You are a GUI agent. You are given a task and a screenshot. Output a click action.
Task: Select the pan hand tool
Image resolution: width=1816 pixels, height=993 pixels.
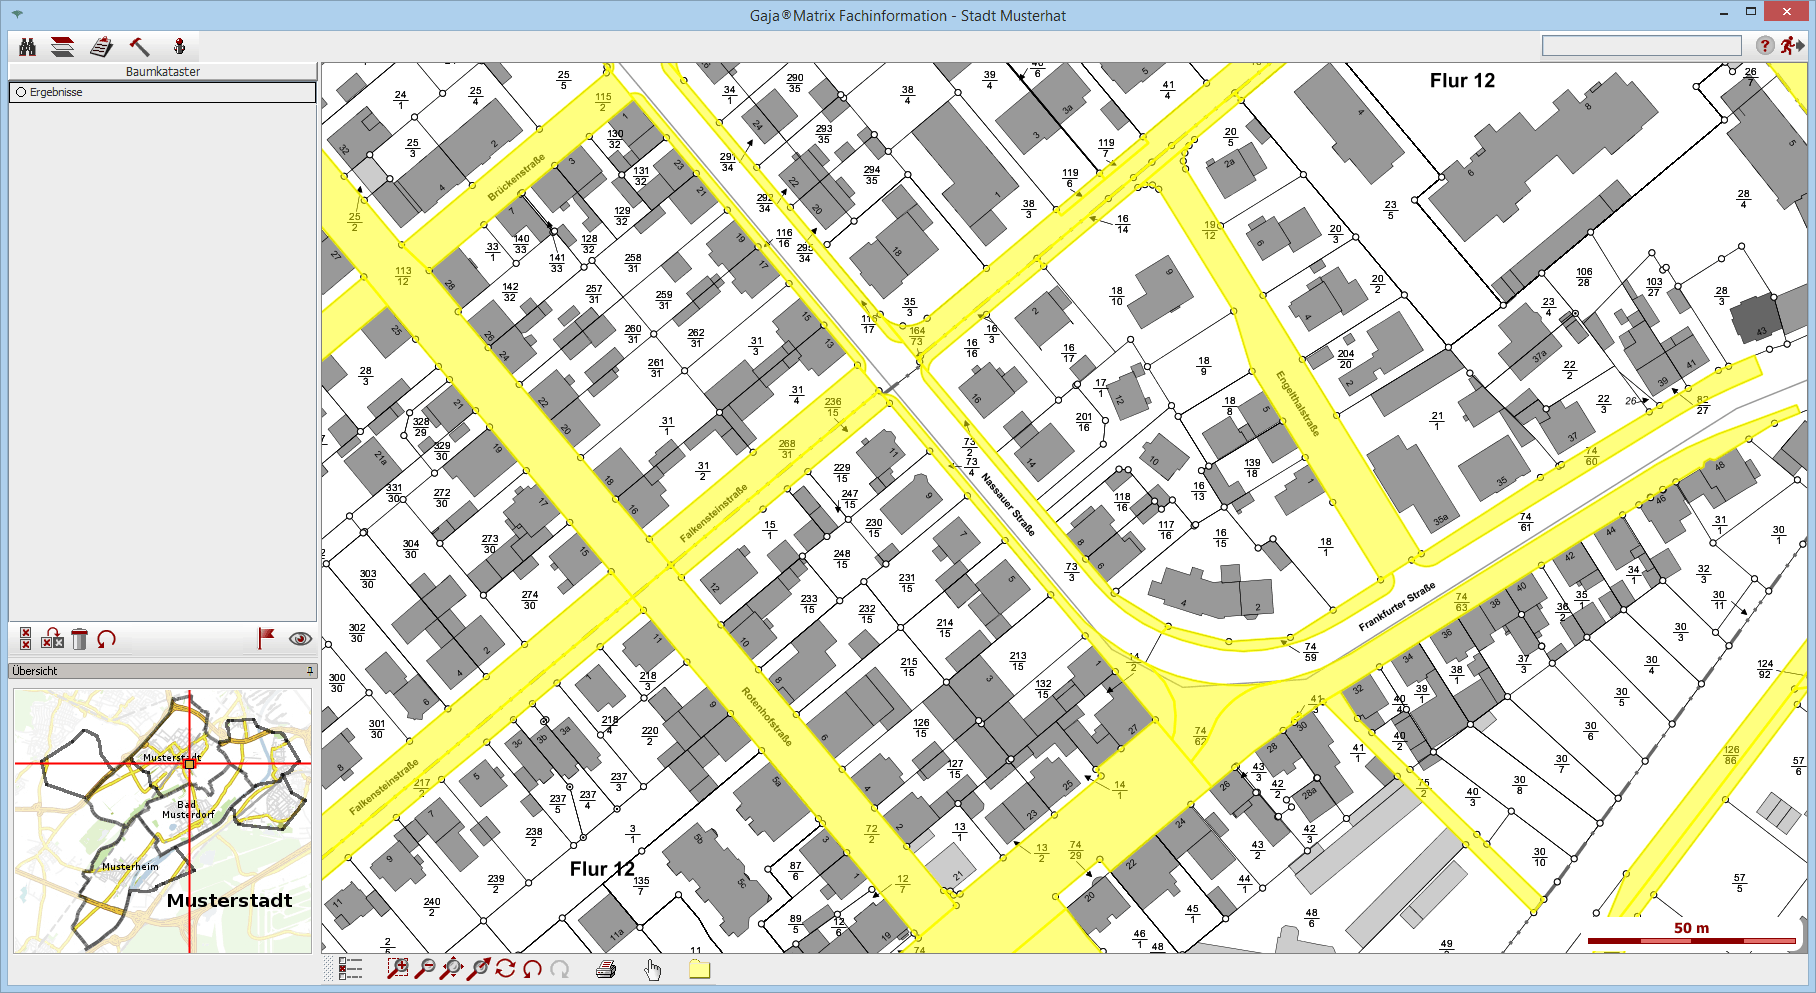(x=653, y=968)
